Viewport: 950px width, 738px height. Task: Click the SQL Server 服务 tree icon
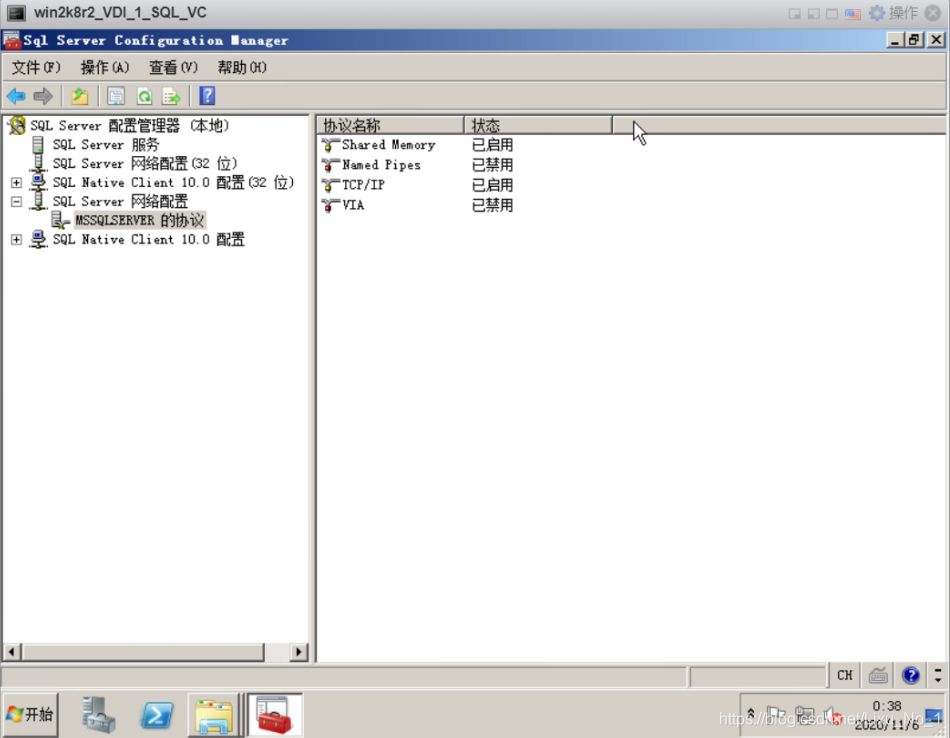click(38, 144)
